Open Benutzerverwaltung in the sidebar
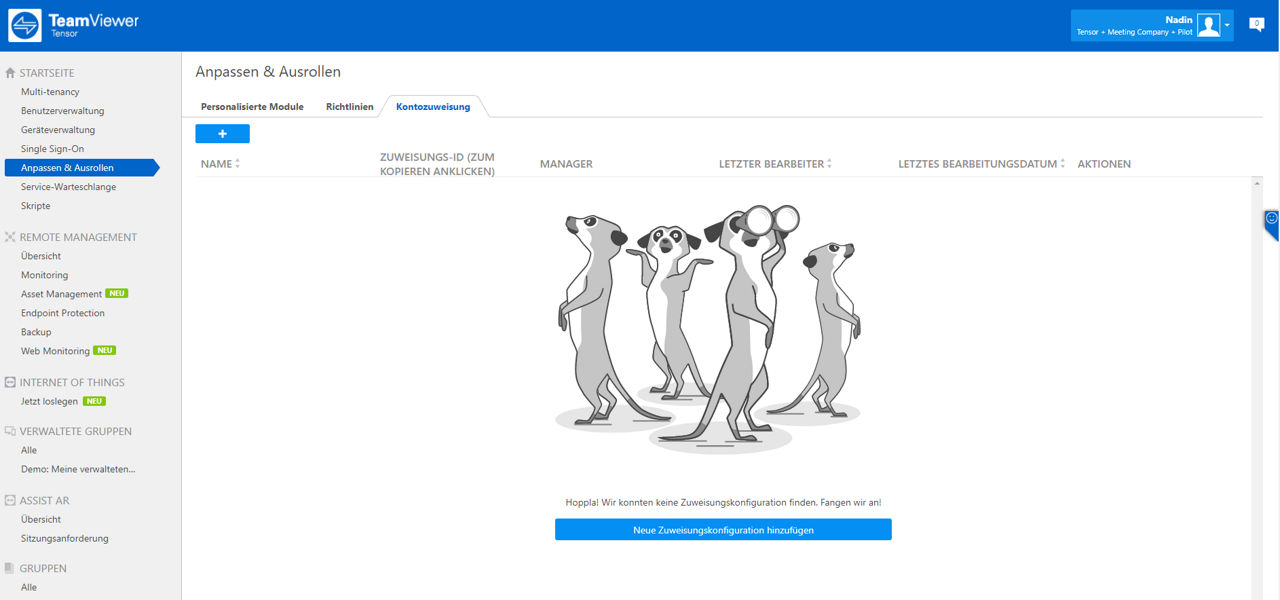Viewport: 1280px width, 600px height. tap(63, 111)
